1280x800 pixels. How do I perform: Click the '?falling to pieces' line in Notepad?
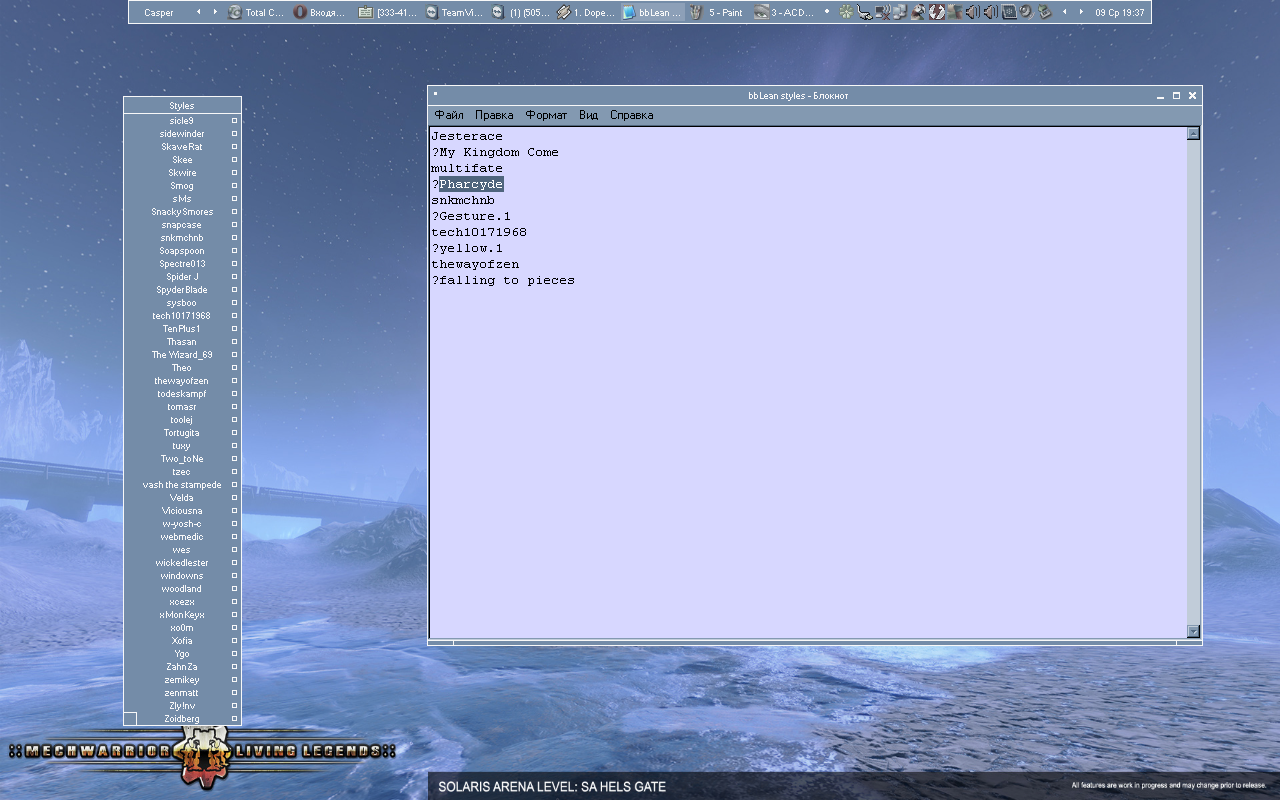(x=503, y=280)
